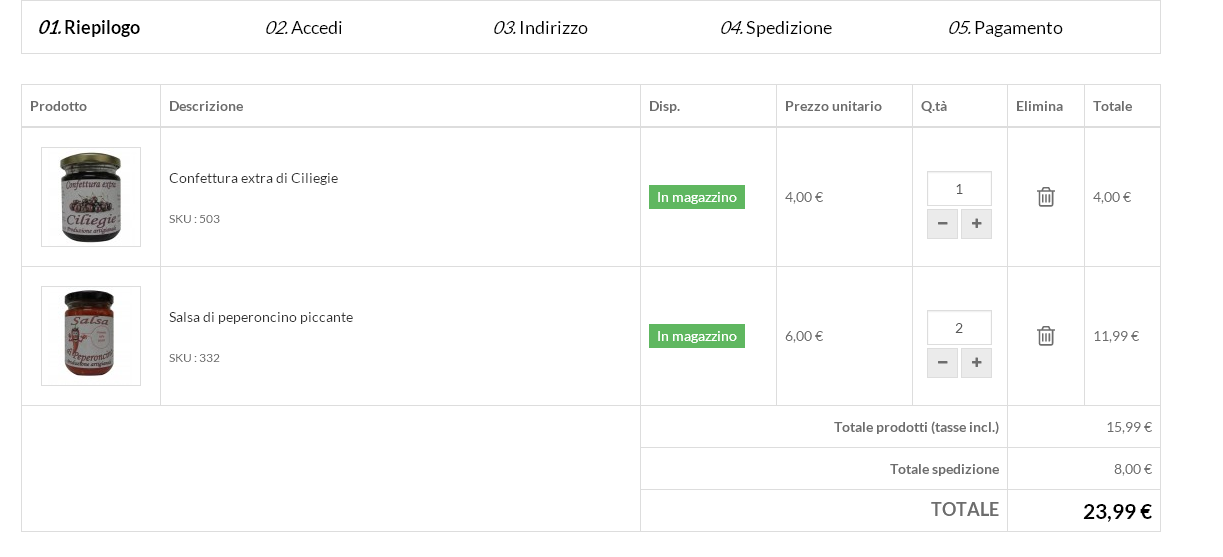Focus the quantity field showing 2
The image size is (1223, 557).
(x=959, y=328)
